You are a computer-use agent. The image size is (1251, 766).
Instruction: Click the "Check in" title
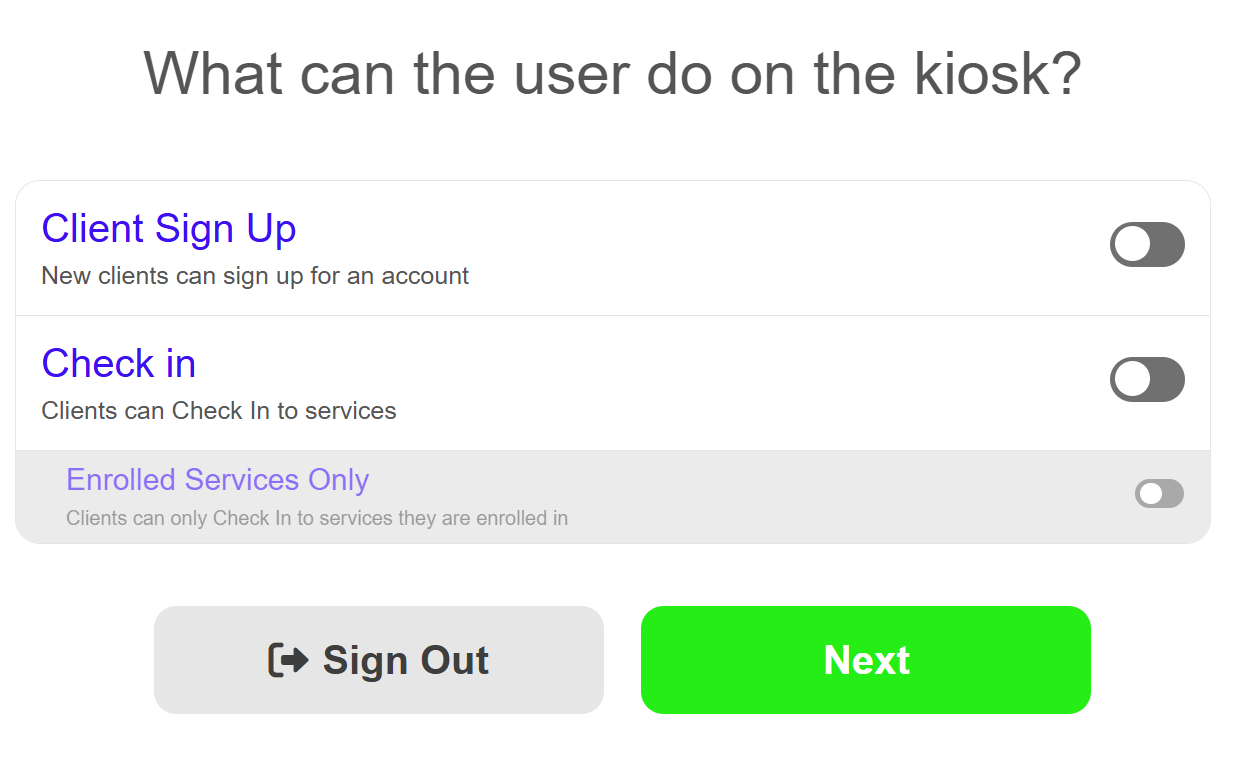pos(119,363)
